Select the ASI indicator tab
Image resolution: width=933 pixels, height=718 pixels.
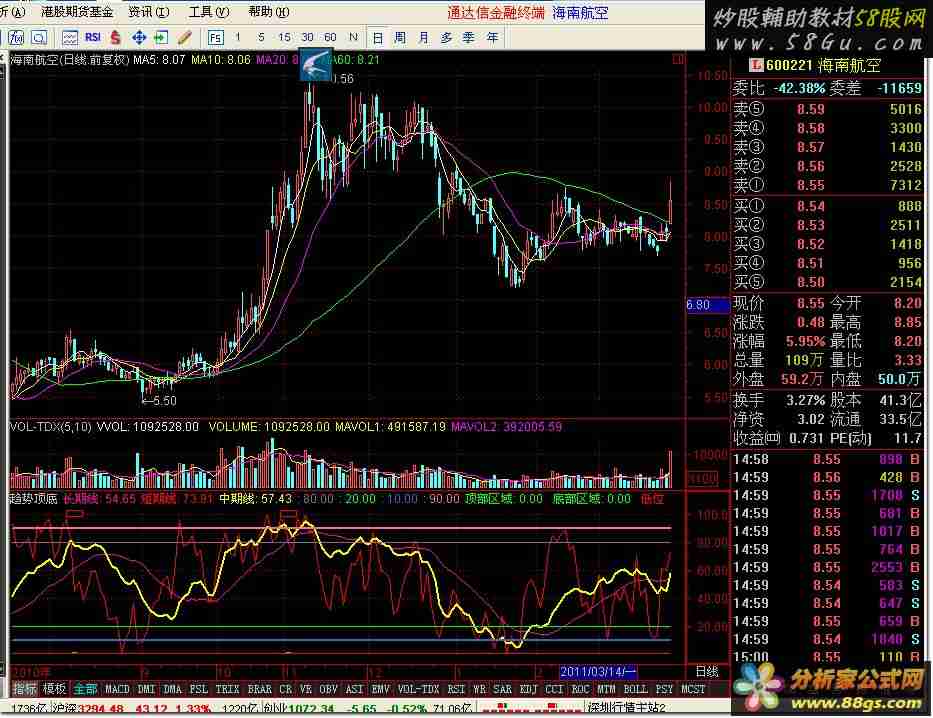(x=354, y=689)
